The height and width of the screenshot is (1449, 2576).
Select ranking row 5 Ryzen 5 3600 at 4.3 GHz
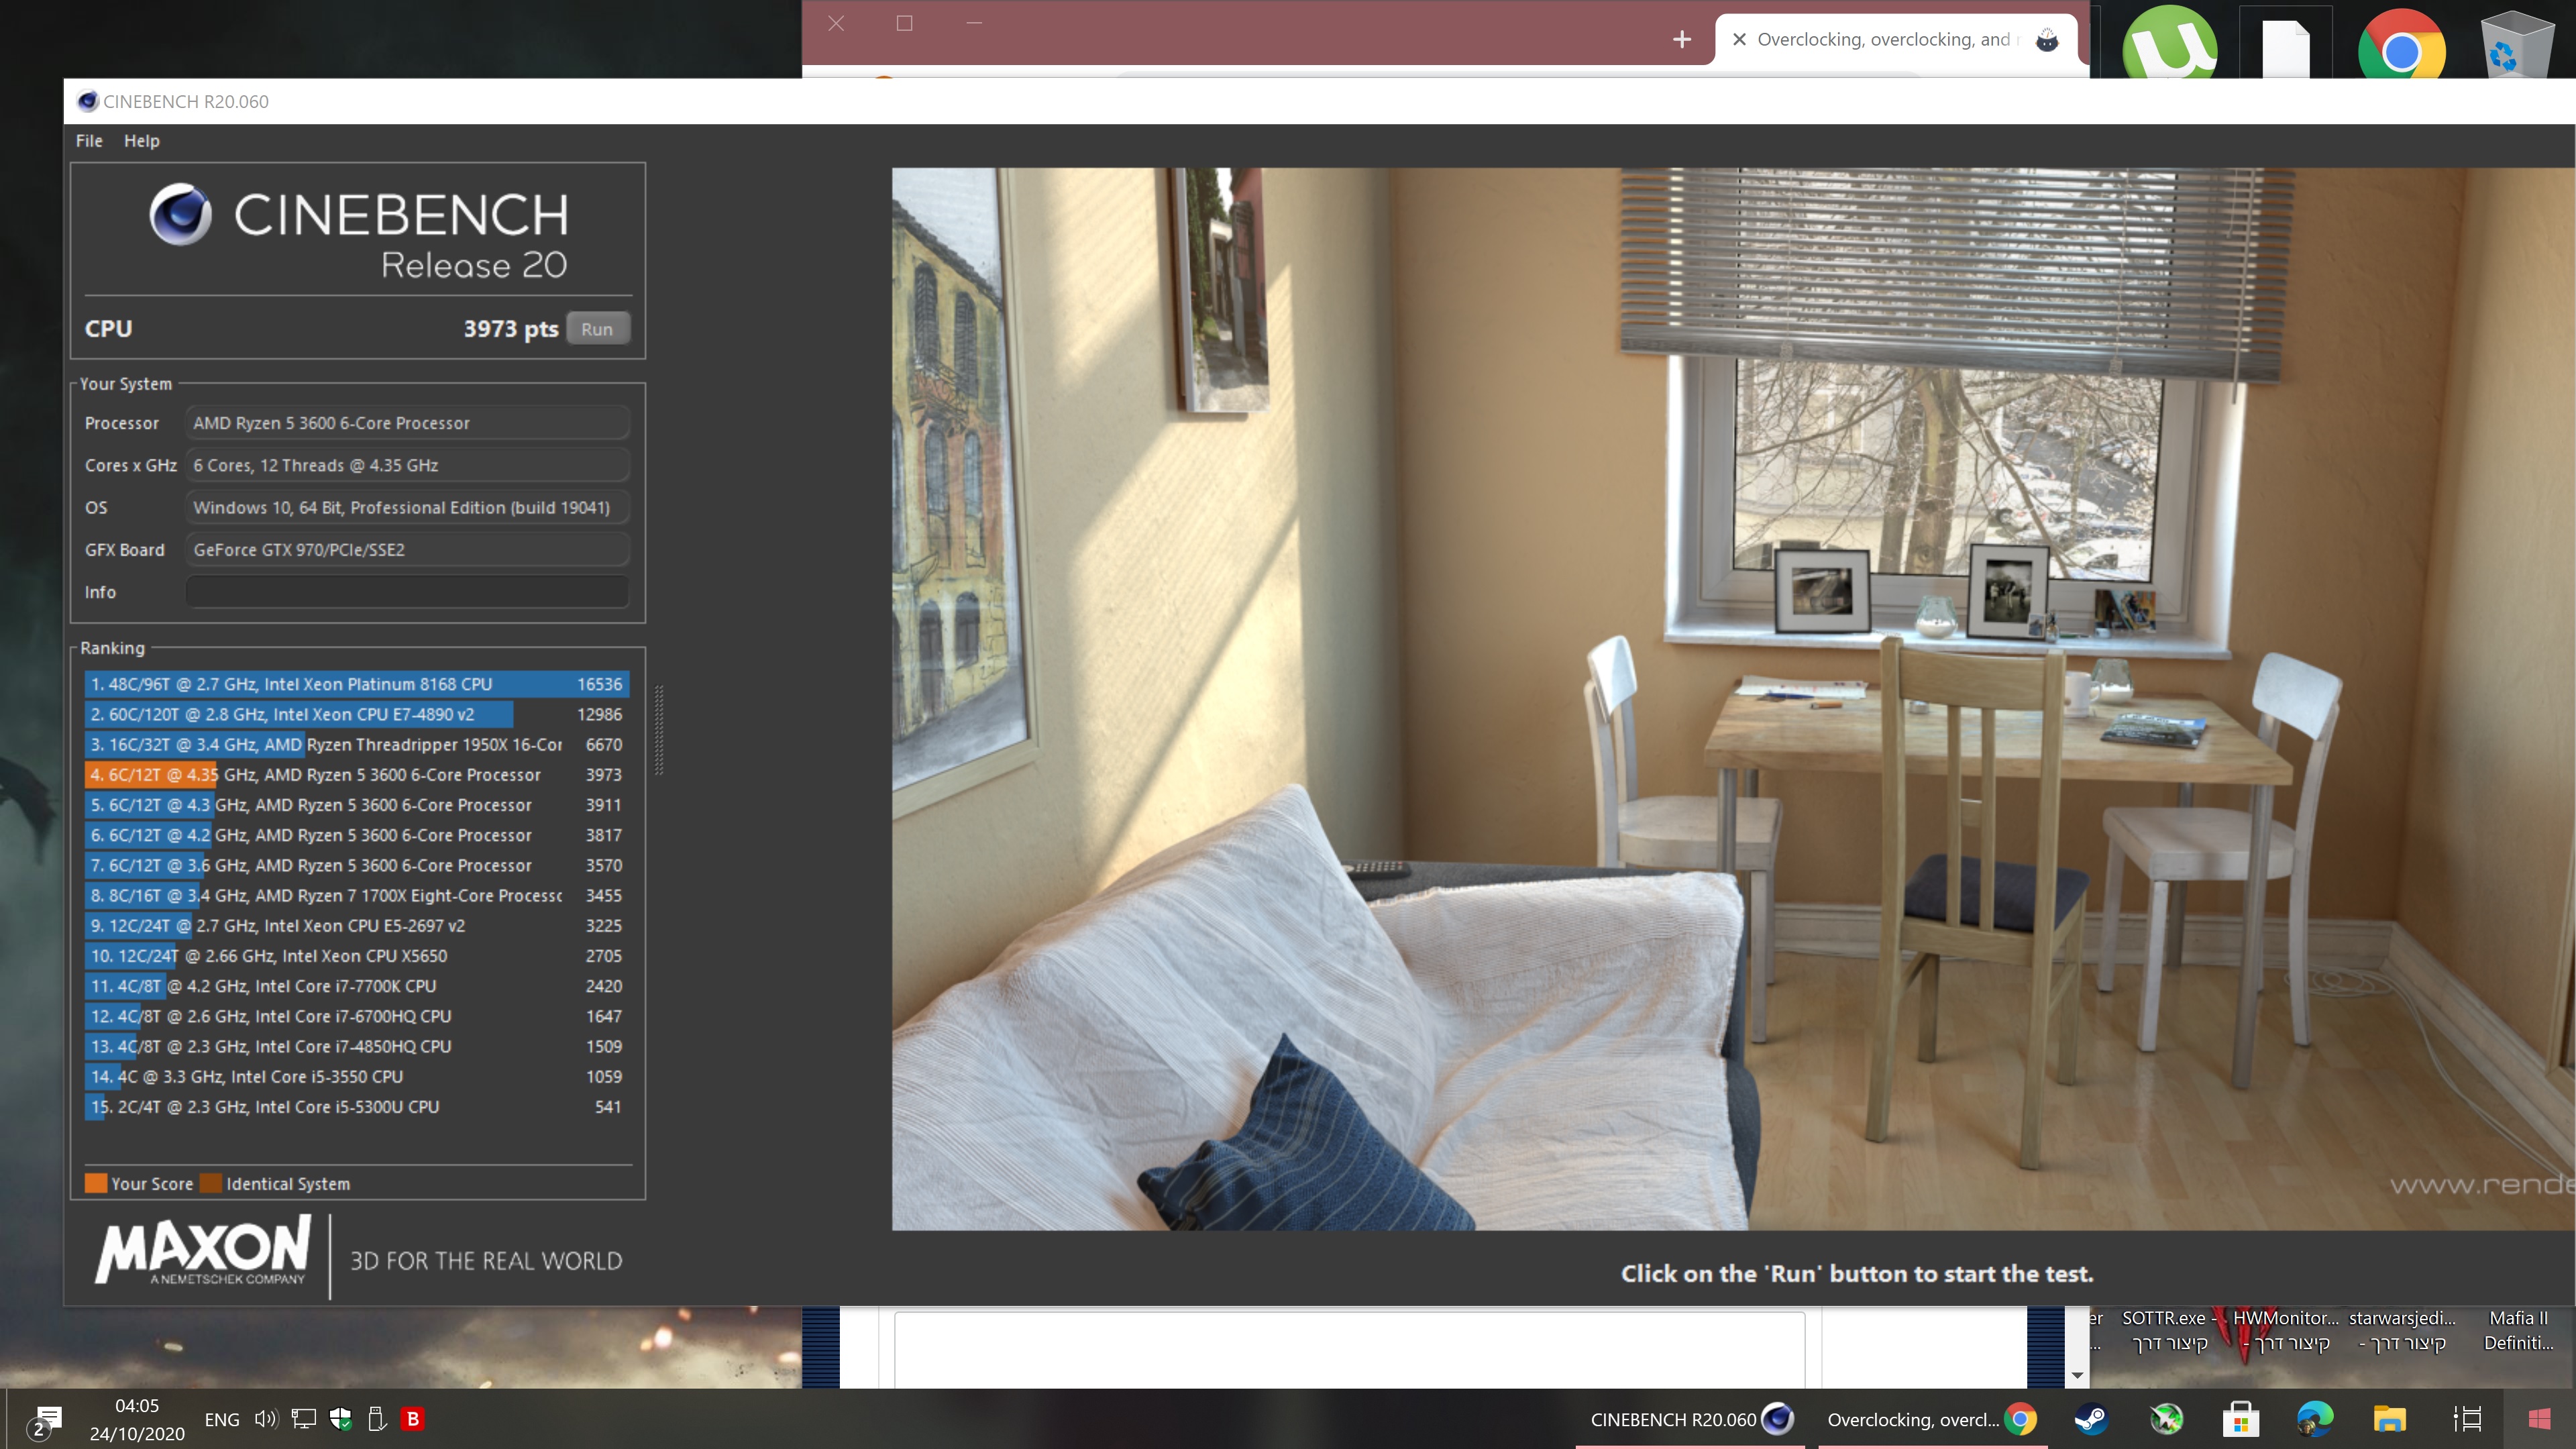(x=357, y=805)
